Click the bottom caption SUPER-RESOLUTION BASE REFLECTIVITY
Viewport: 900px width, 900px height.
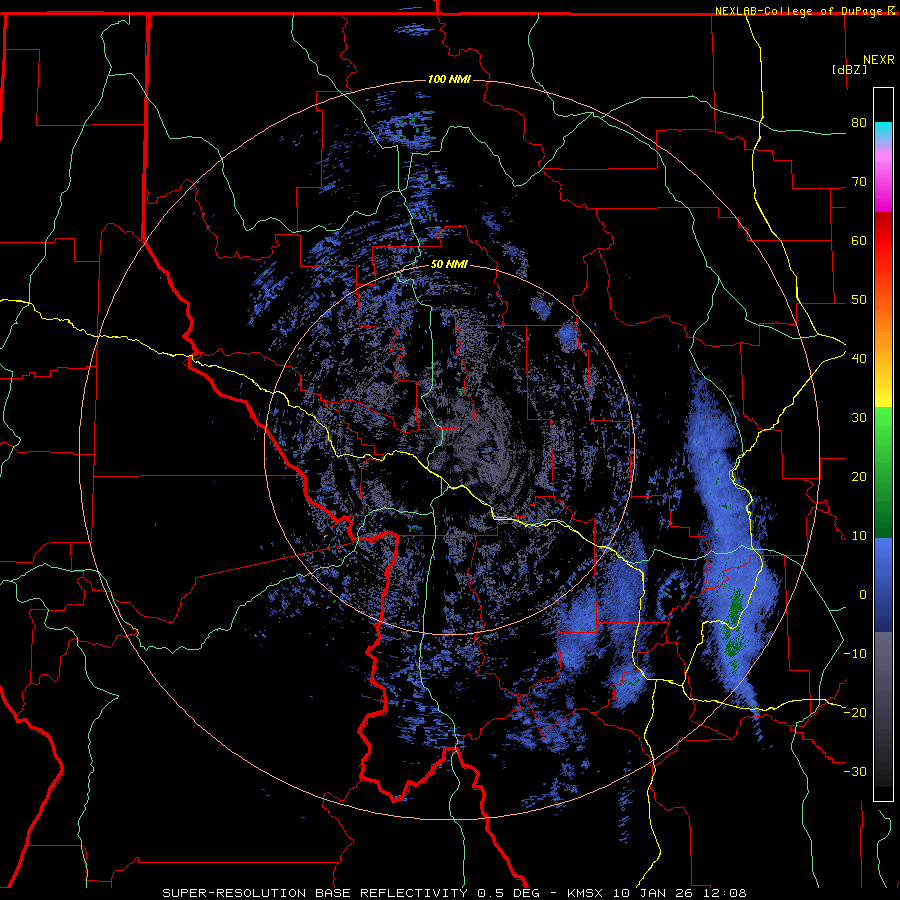tap(313, 893)
